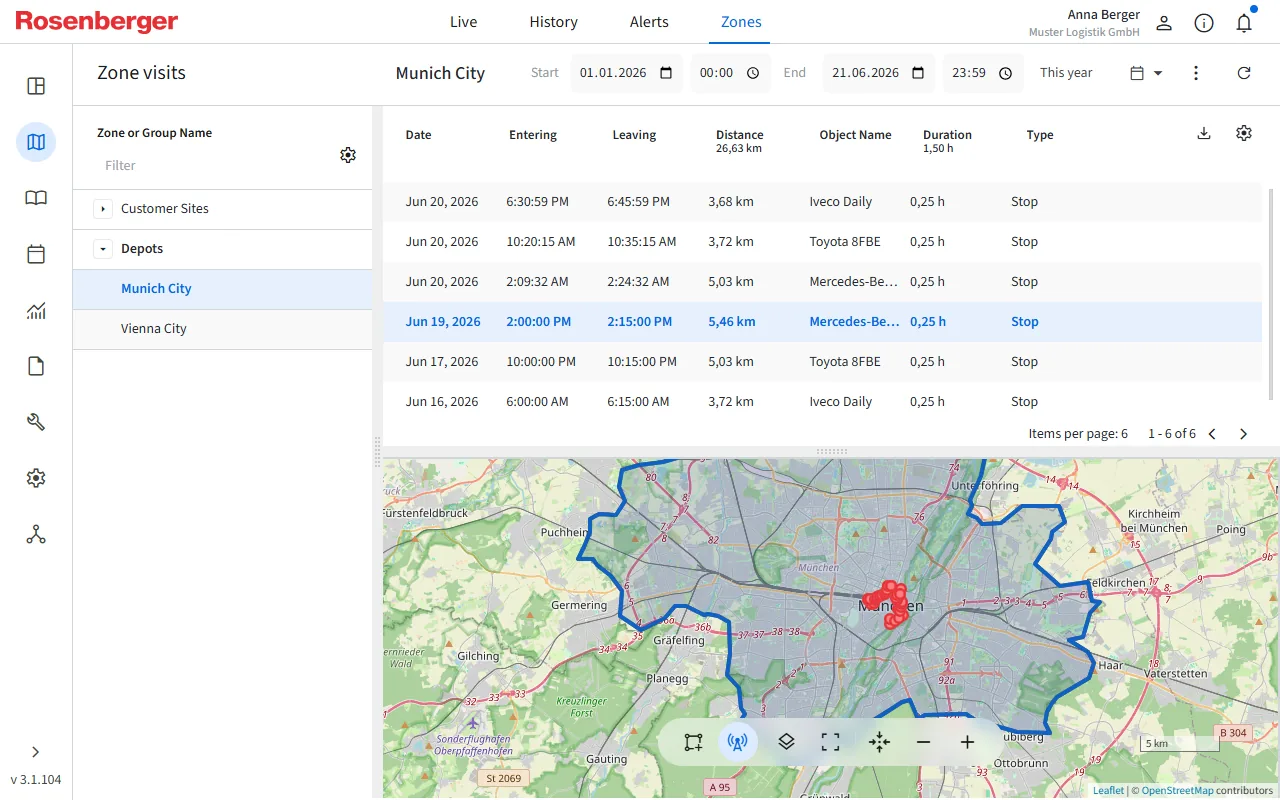Open the analytics chart sidebar icon
The width and height of the screenshot is (1280, 800).
[36, 310]
